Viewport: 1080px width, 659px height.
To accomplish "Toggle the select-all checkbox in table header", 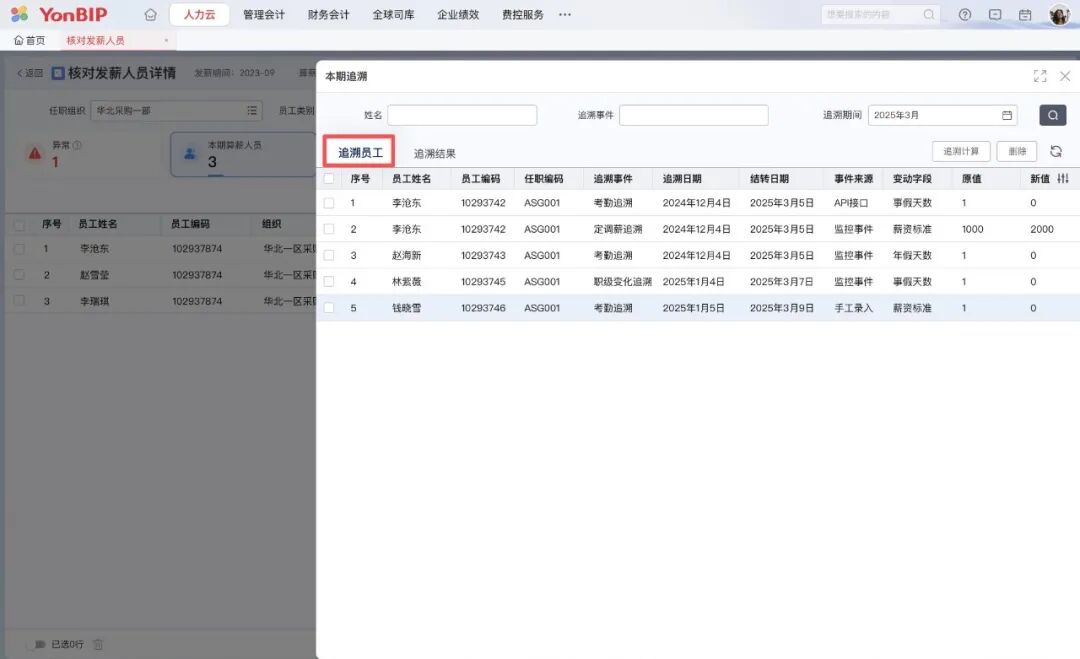I will (x=329, y=179).
